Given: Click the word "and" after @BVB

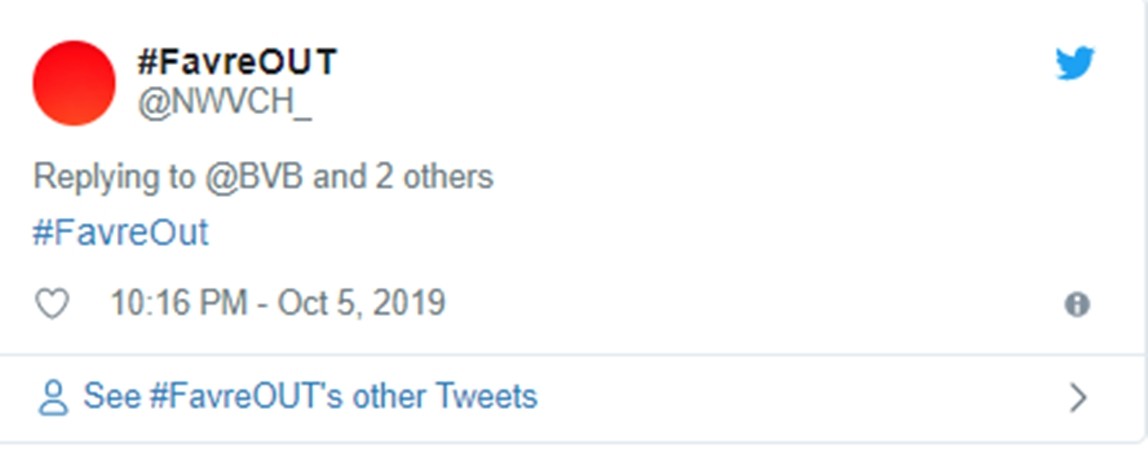Looking at the screenshot, I should pyautogui.click(x=340, y=177).
